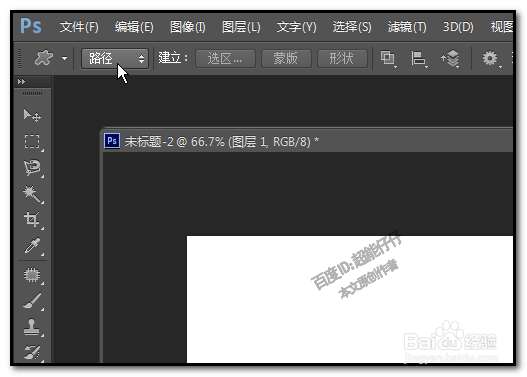Select the Magic Wand tool
This screenshot has height=377, width=527.
click(32, 194)
